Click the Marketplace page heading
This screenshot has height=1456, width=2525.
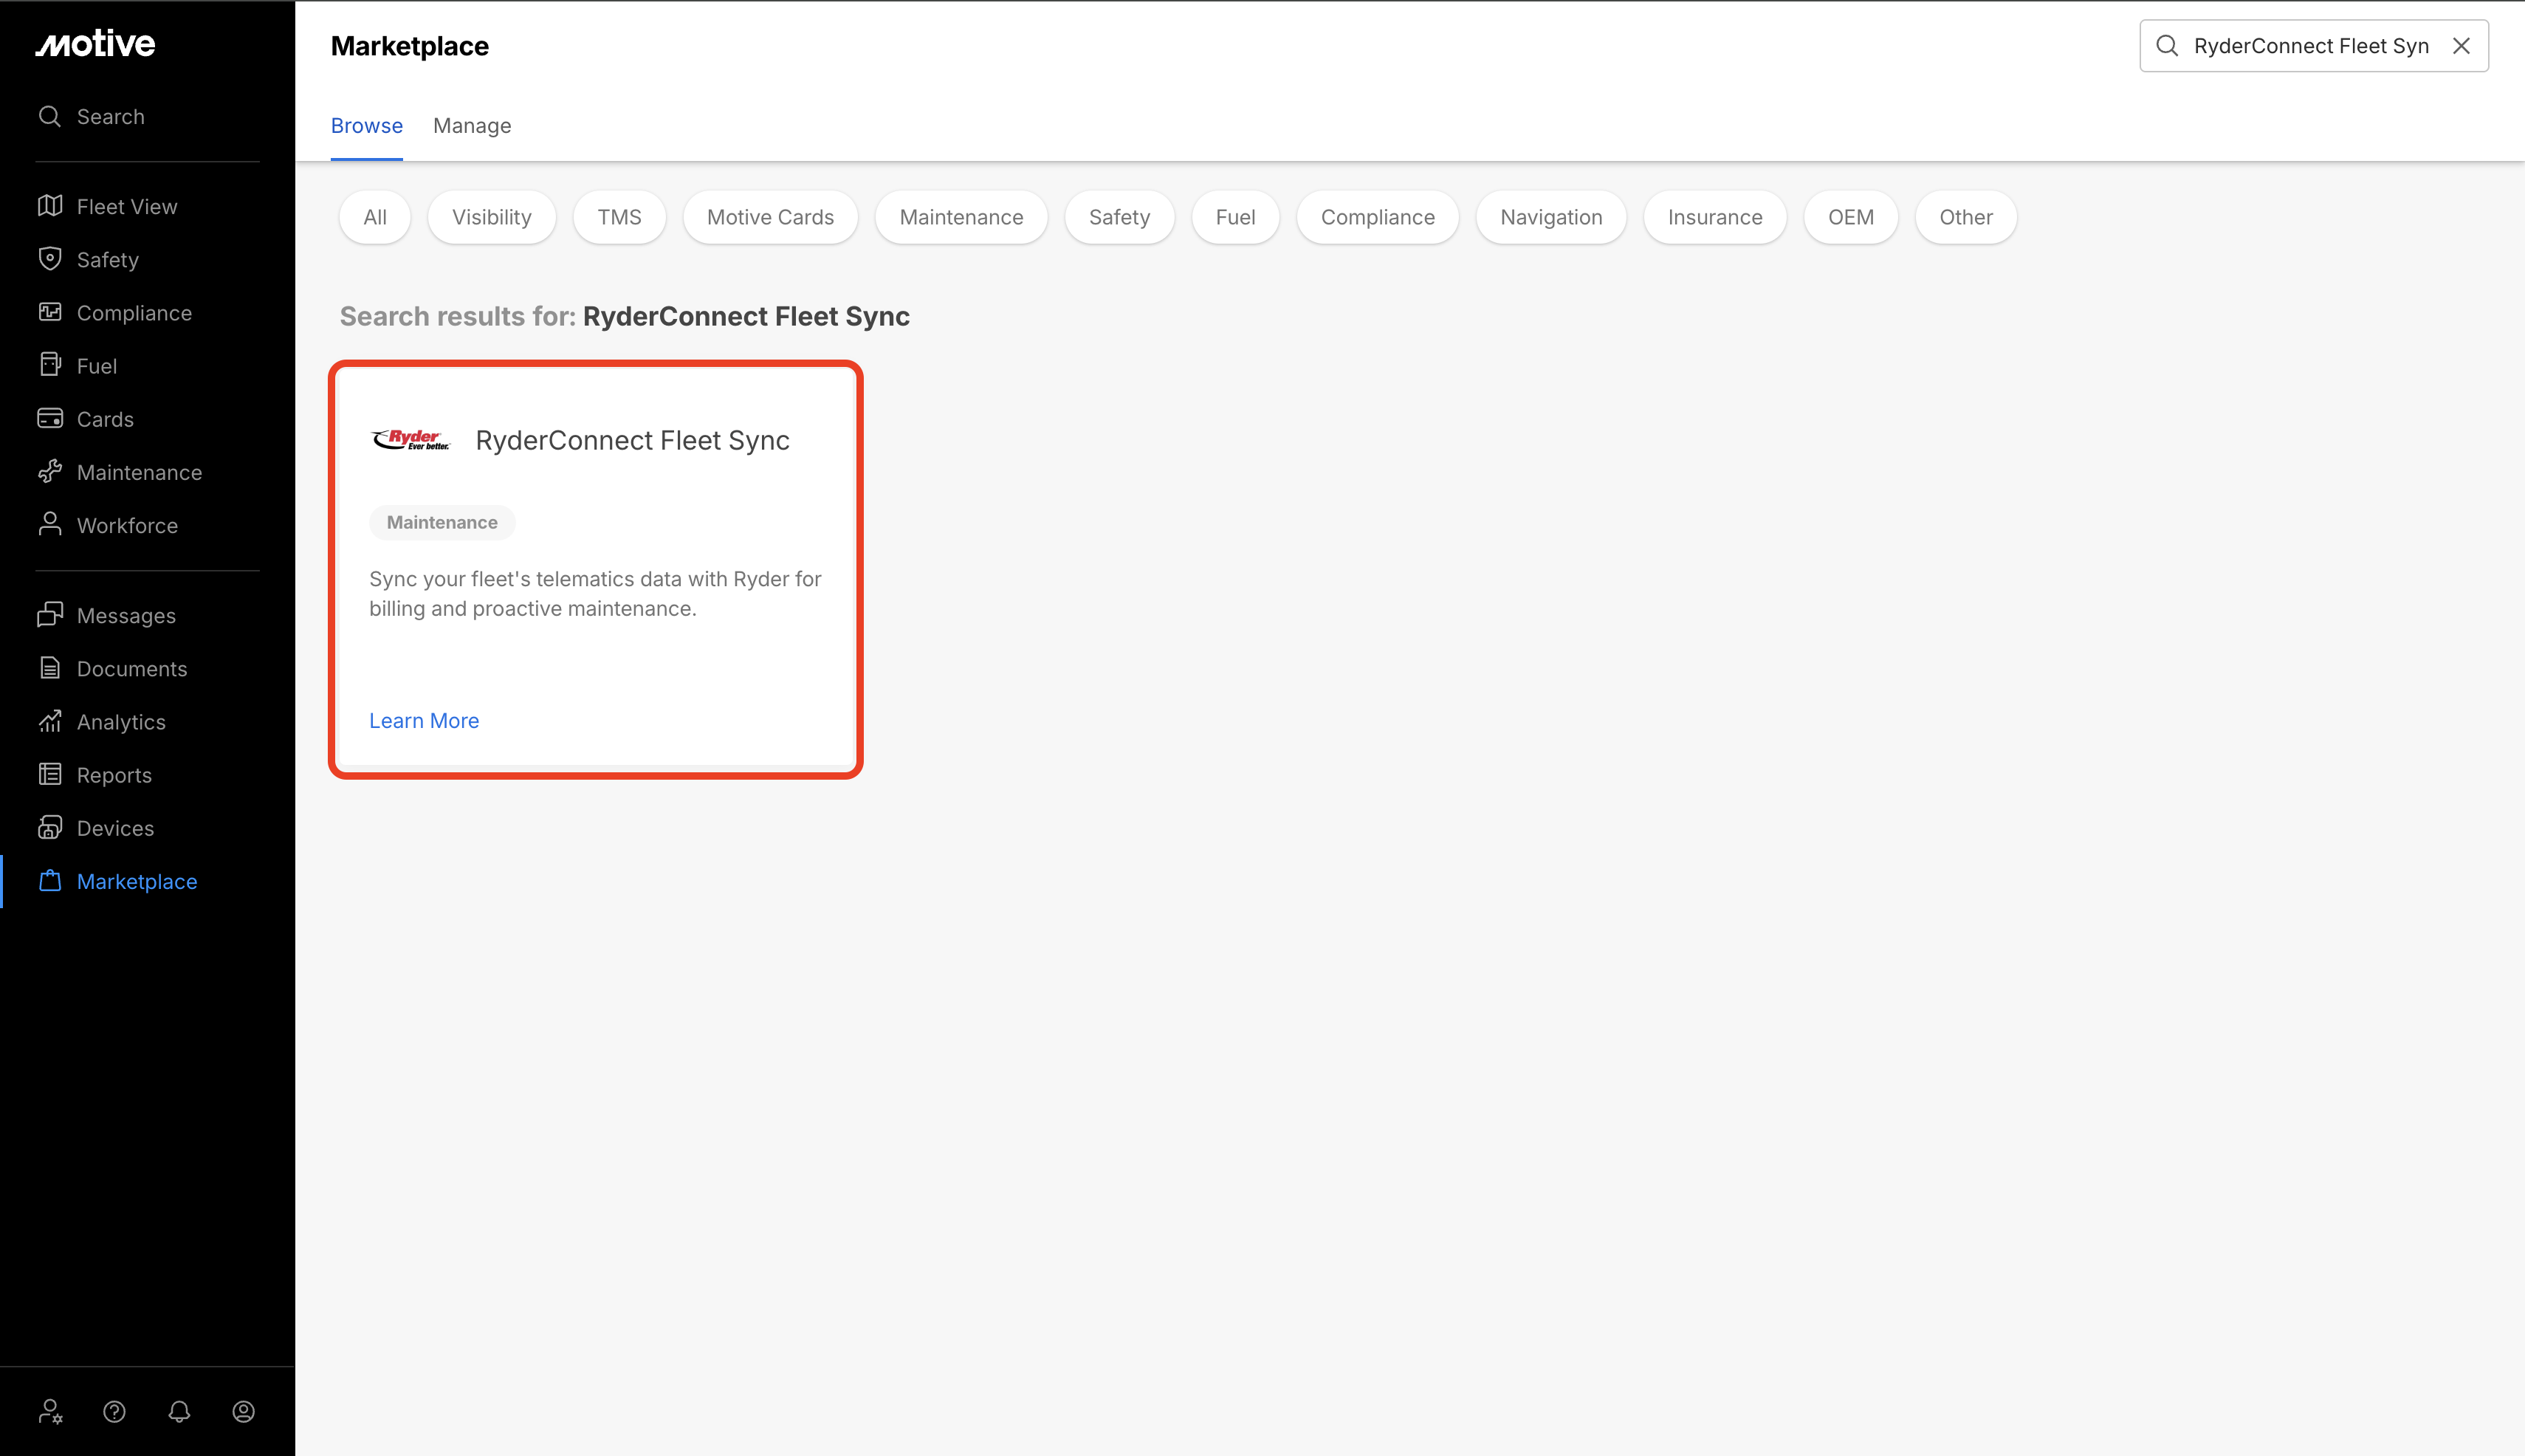[x=410, y=46]
